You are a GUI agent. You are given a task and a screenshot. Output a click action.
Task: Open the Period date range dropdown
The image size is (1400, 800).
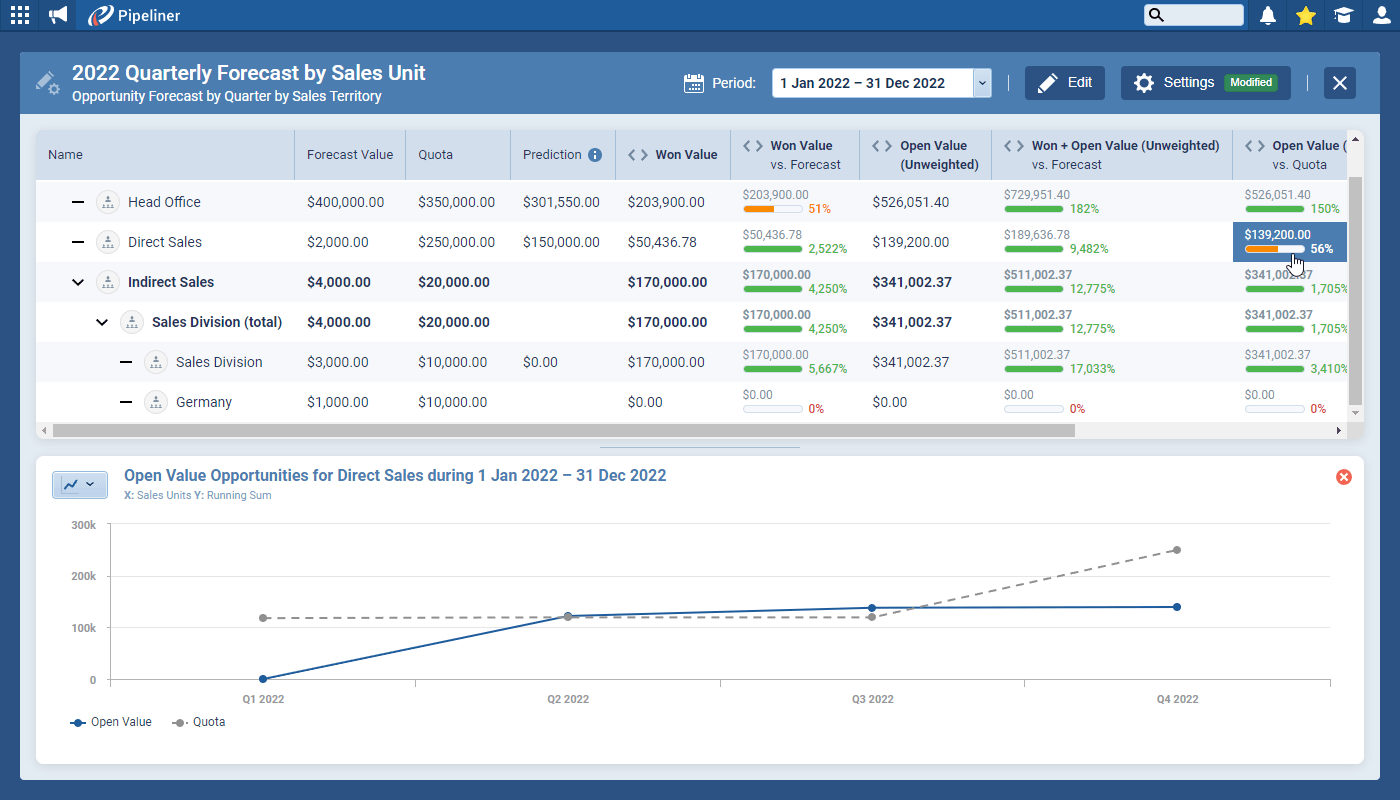click(x=982, y=83)
